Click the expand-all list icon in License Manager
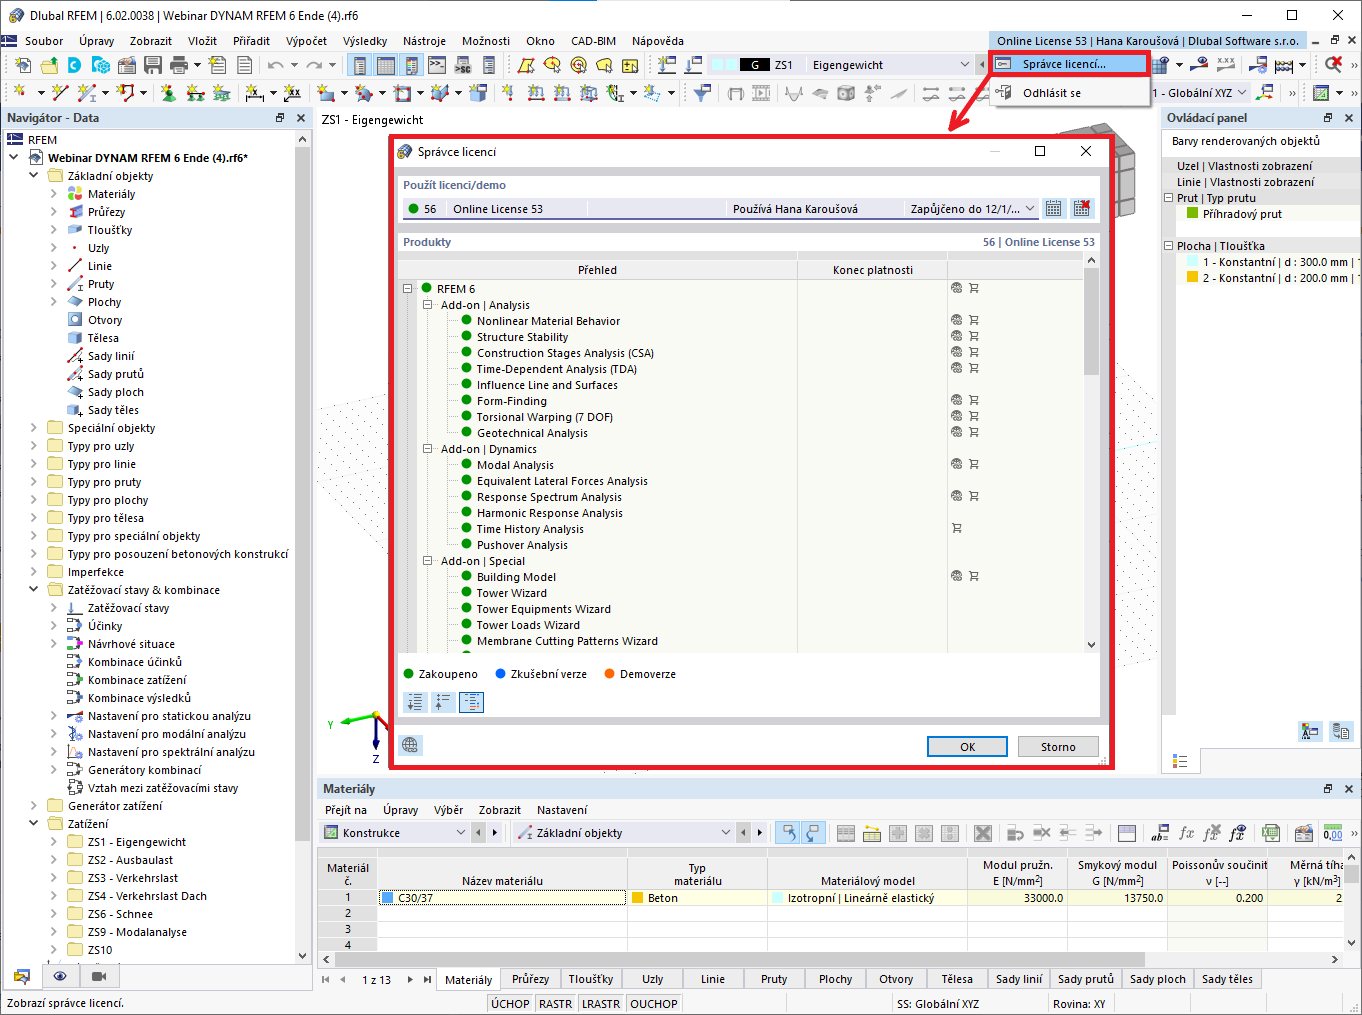 click(415, 703)
